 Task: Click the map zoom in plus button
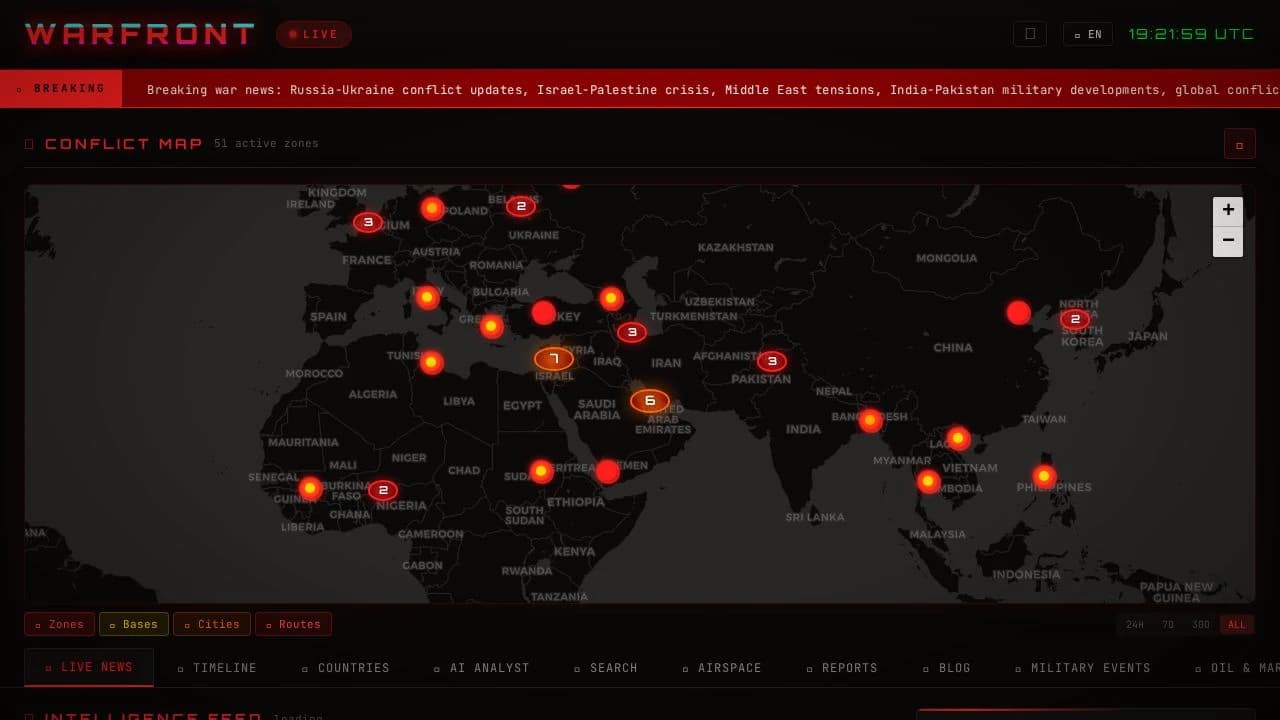[x=1228, y=211]
